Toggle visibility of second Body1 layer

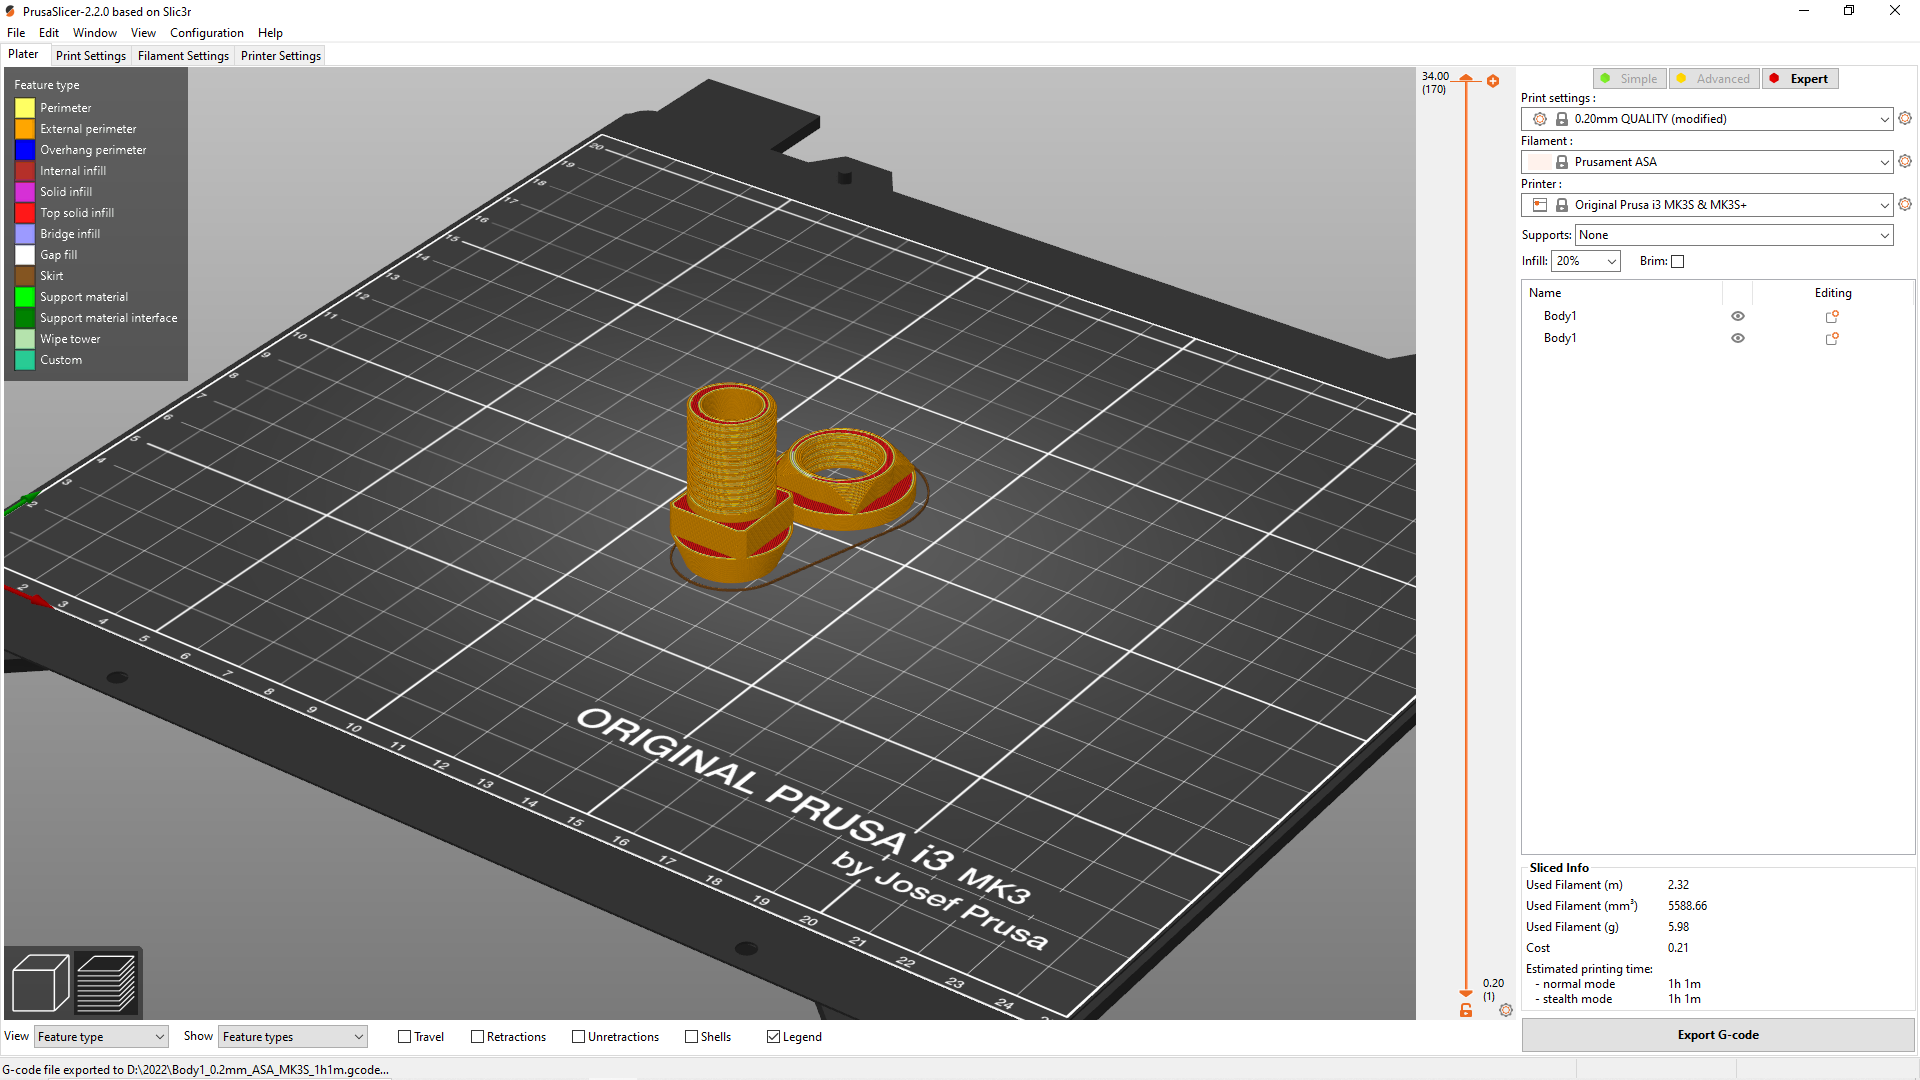[x=1738, y=338]
